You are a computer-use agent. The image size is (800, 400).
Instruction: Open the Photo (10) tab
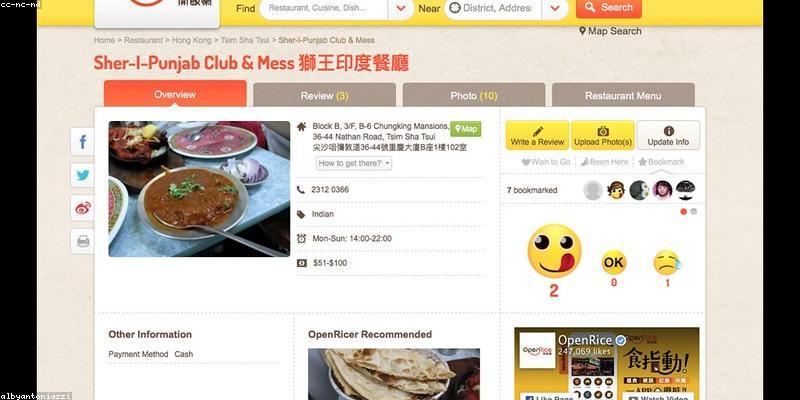point(474,95)
